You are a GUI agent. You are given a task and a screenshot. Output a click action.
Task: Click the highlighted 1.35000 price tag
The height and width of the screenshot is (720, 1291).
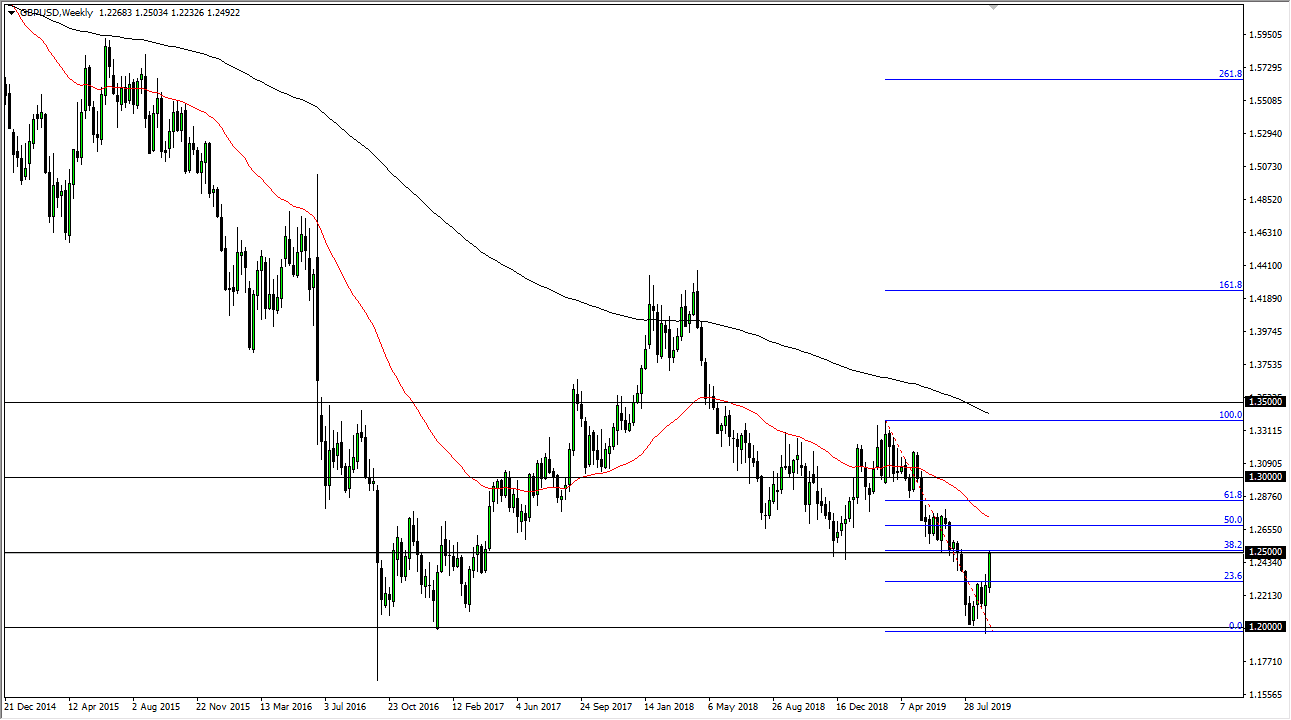tap(1266, 402)
